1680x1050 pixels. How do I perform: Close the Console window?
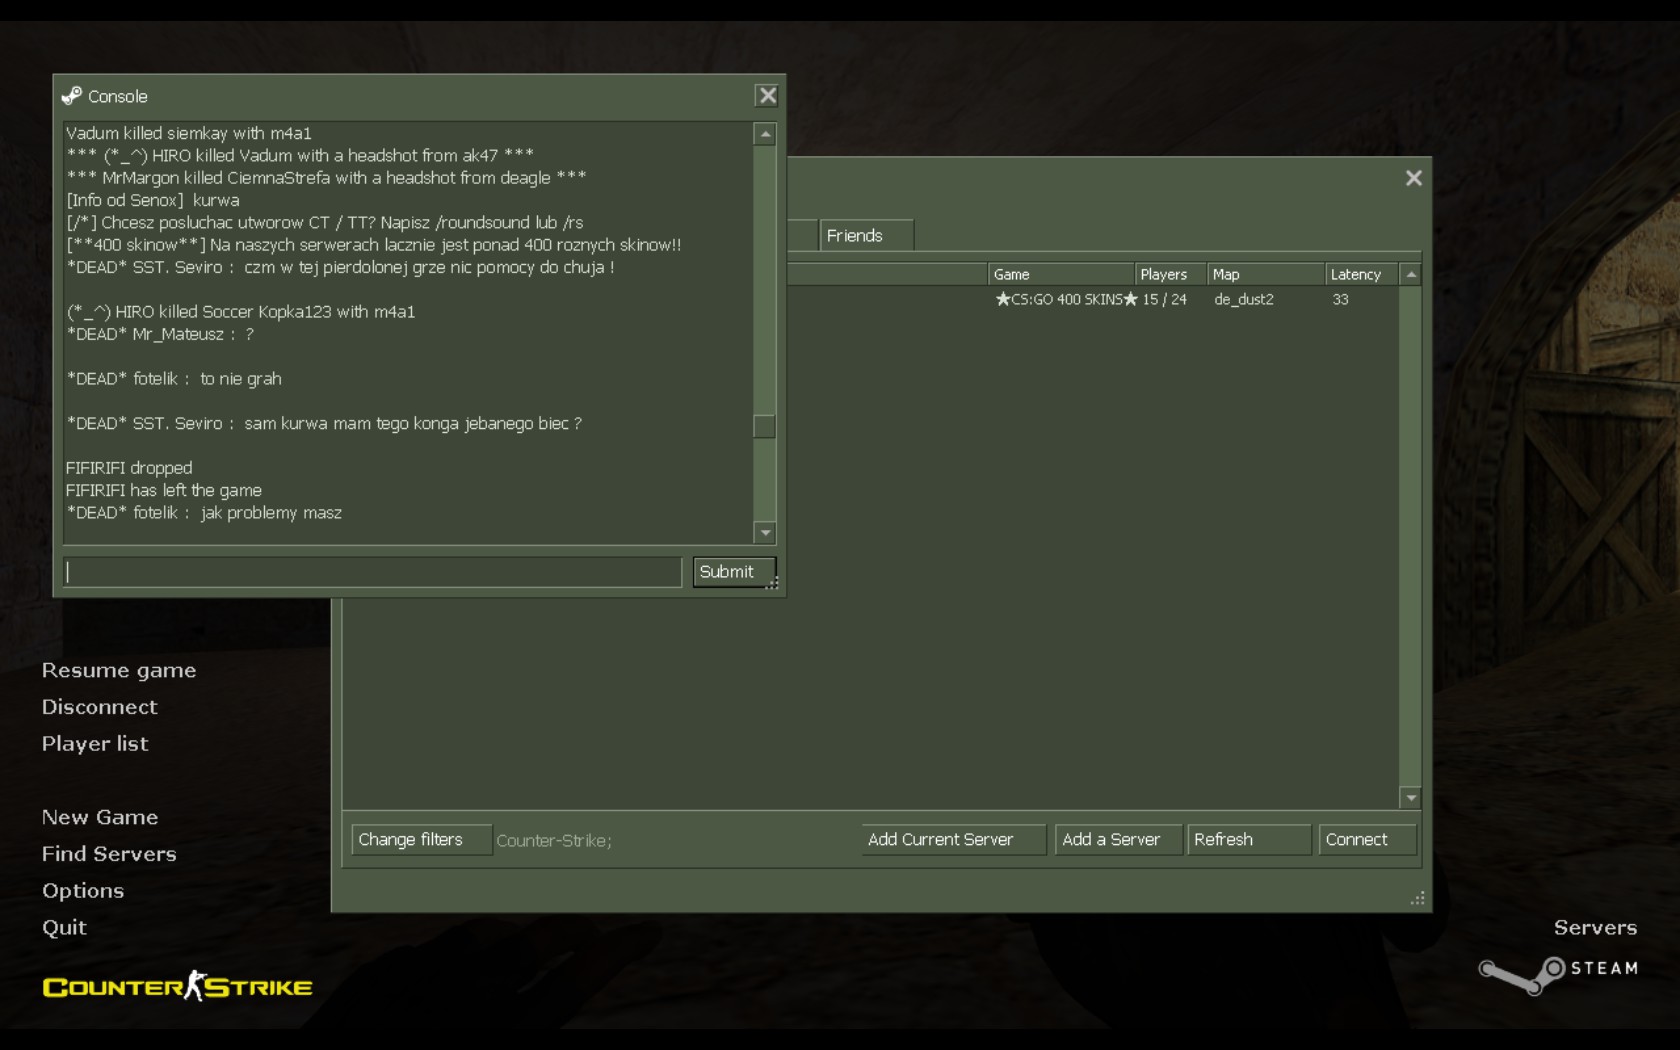tap(767, 96)
